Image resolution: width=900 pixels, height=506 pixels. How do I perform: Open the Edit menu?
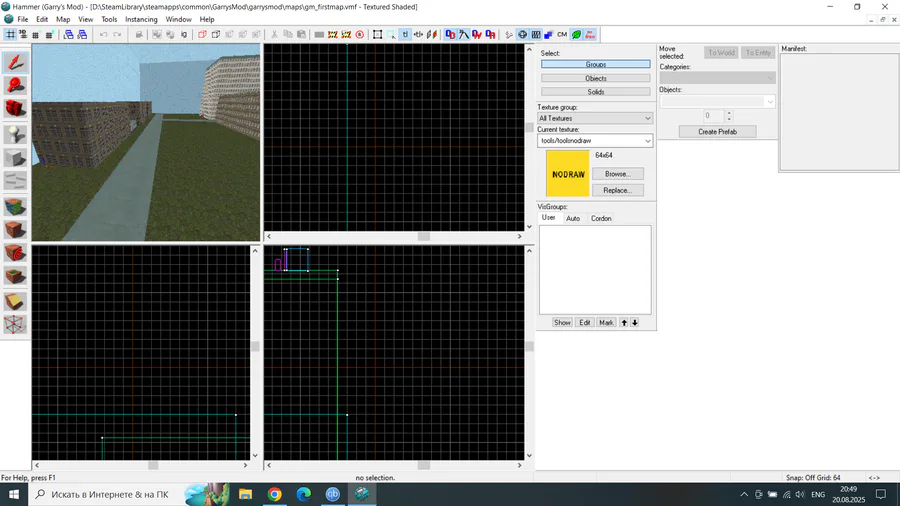pos(42,19)
